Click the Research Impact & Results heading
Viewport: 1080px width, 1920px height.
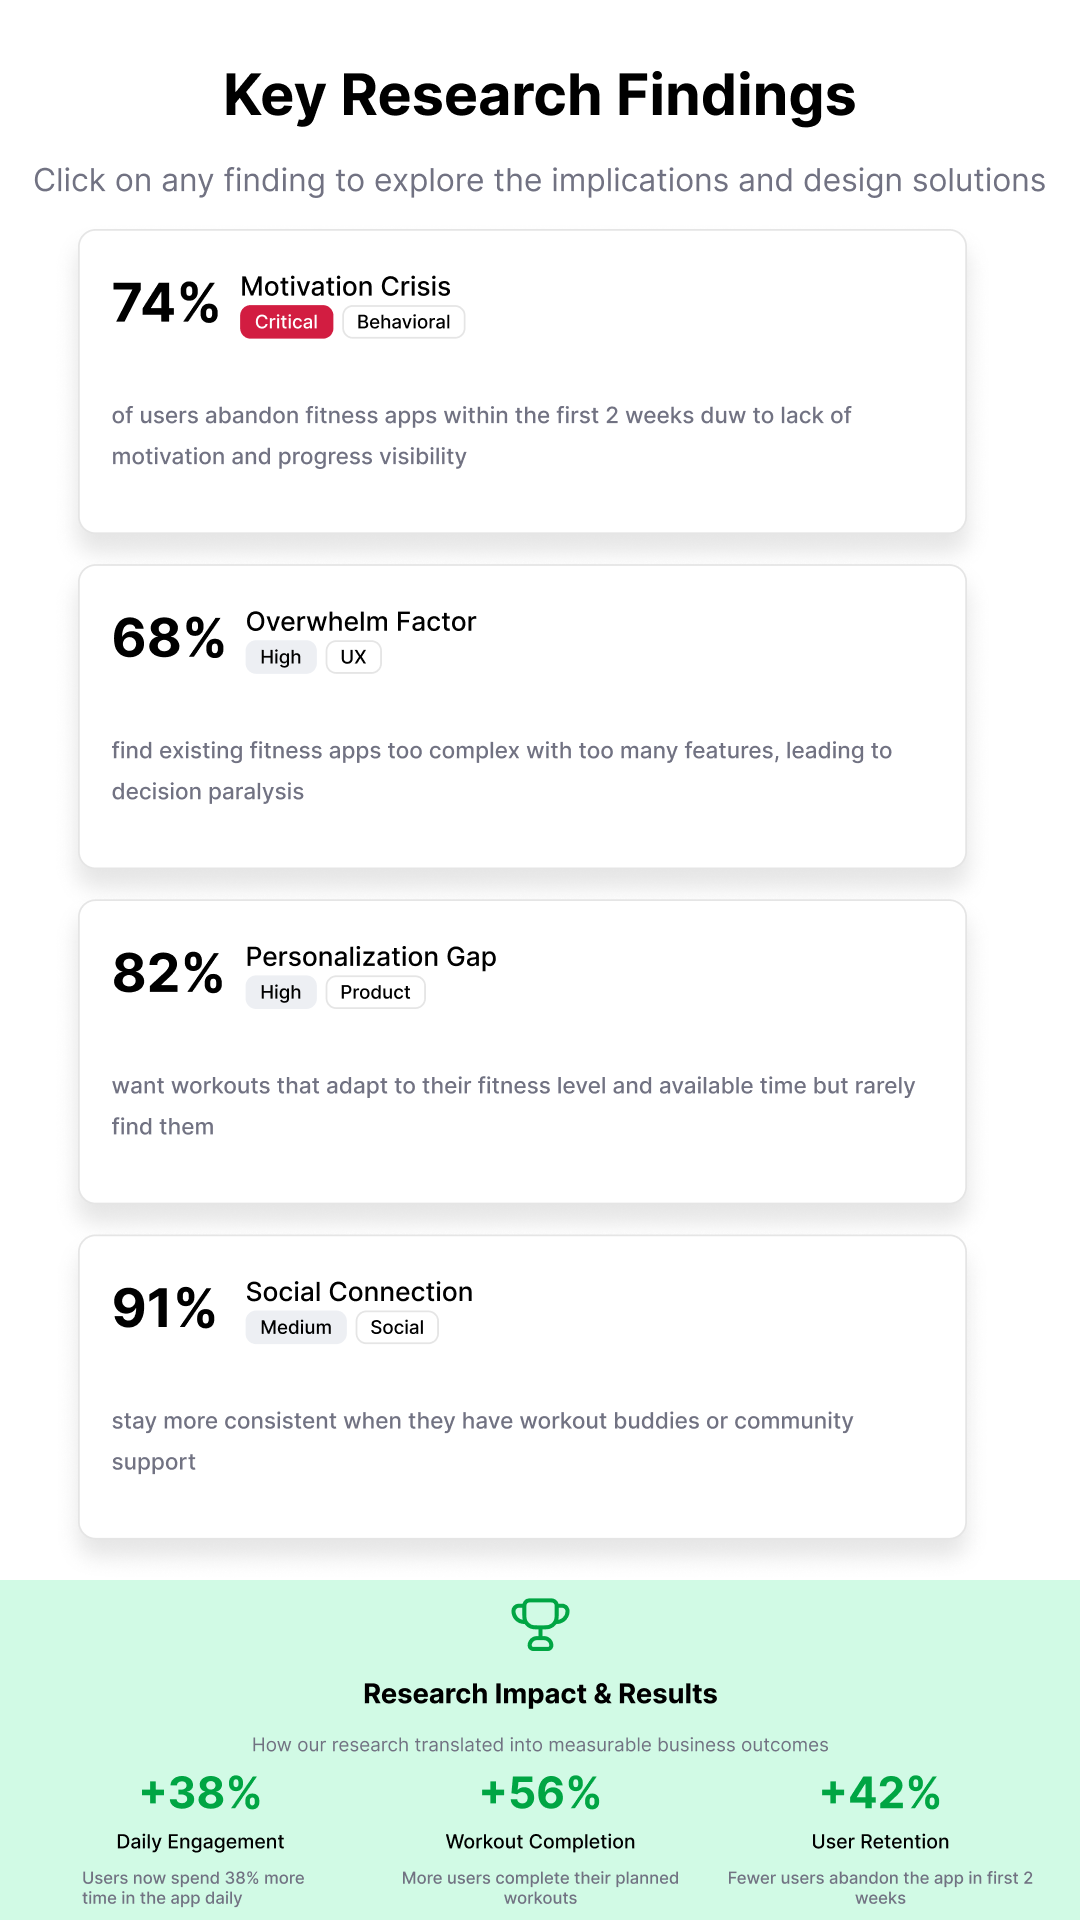coord(540,1694)
